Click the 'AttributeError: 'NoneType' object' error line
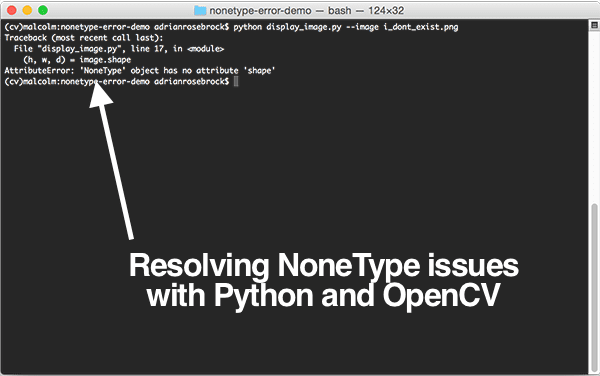The width and height of the screenshot is (600, 376). pos(140,71)
